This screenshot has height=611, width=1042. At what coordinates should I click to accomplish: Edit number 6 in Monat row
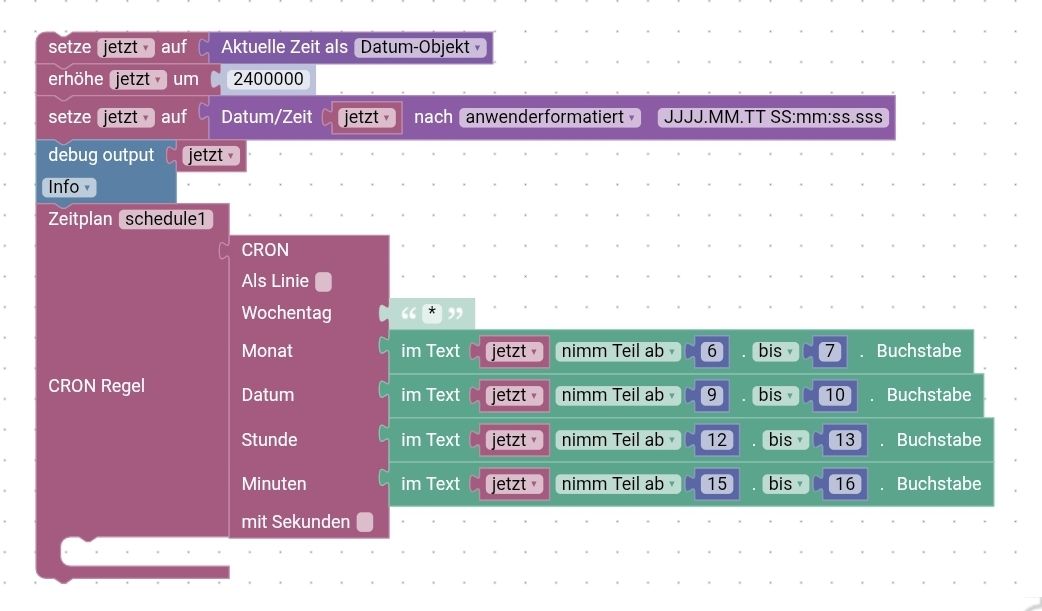(712, 351)
